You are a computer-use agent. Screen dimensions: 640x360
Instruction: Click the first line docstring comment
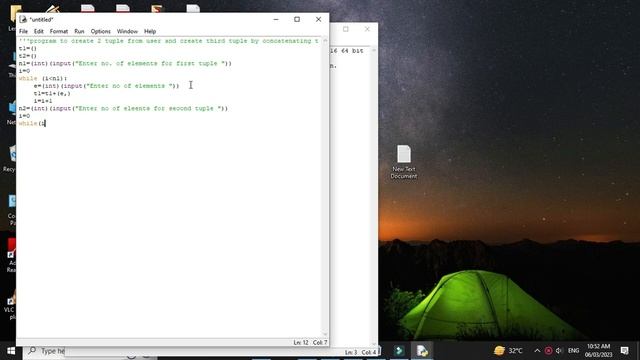tap(169, 41)
